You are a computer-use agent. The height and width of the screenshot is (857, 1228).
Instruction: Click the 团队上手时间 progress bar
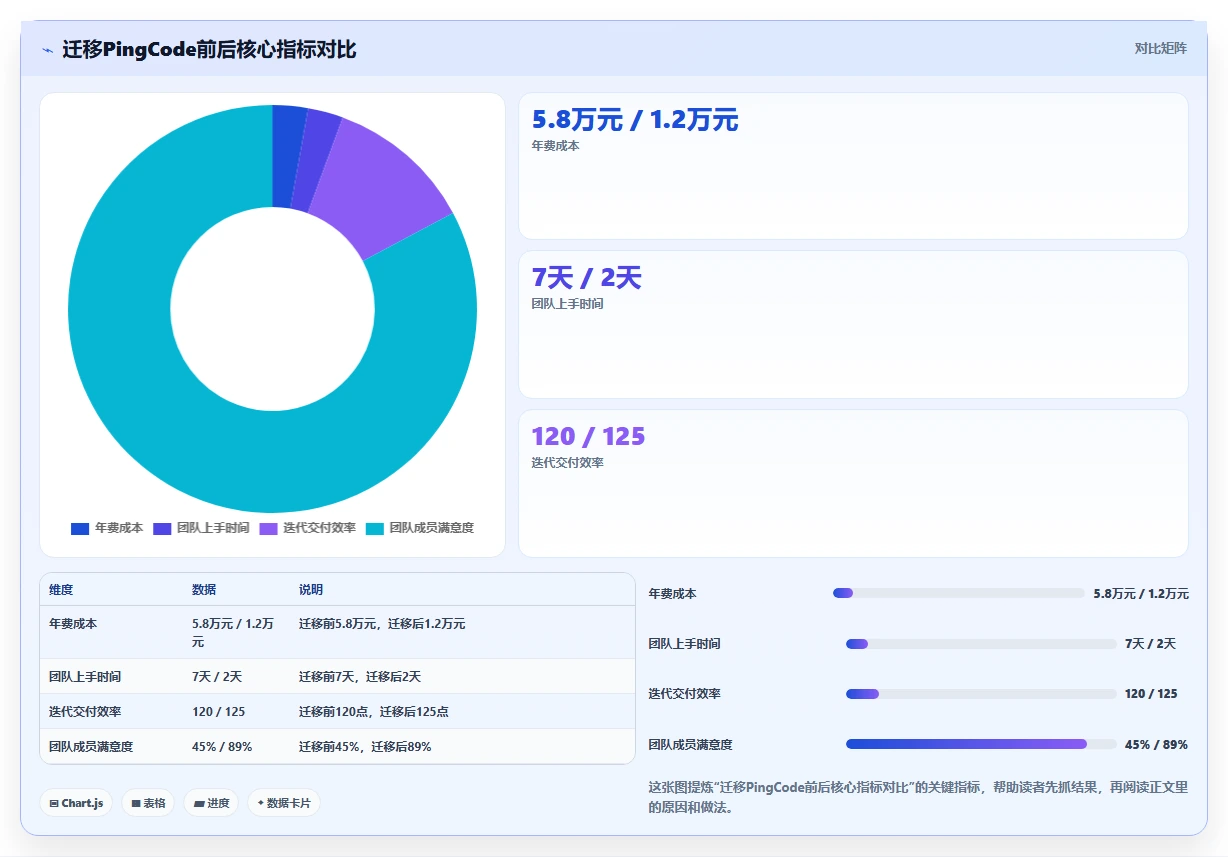(x=981, y=644)
